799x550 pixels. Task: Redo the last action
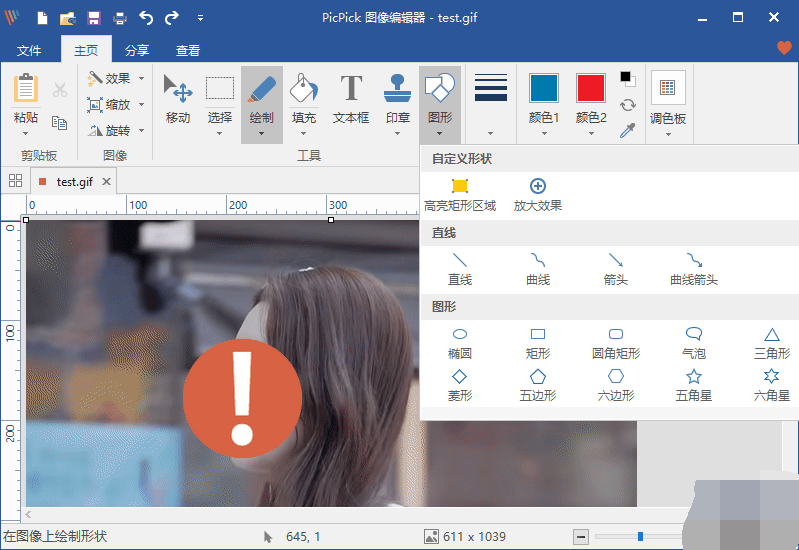click(x=172, y=18)
